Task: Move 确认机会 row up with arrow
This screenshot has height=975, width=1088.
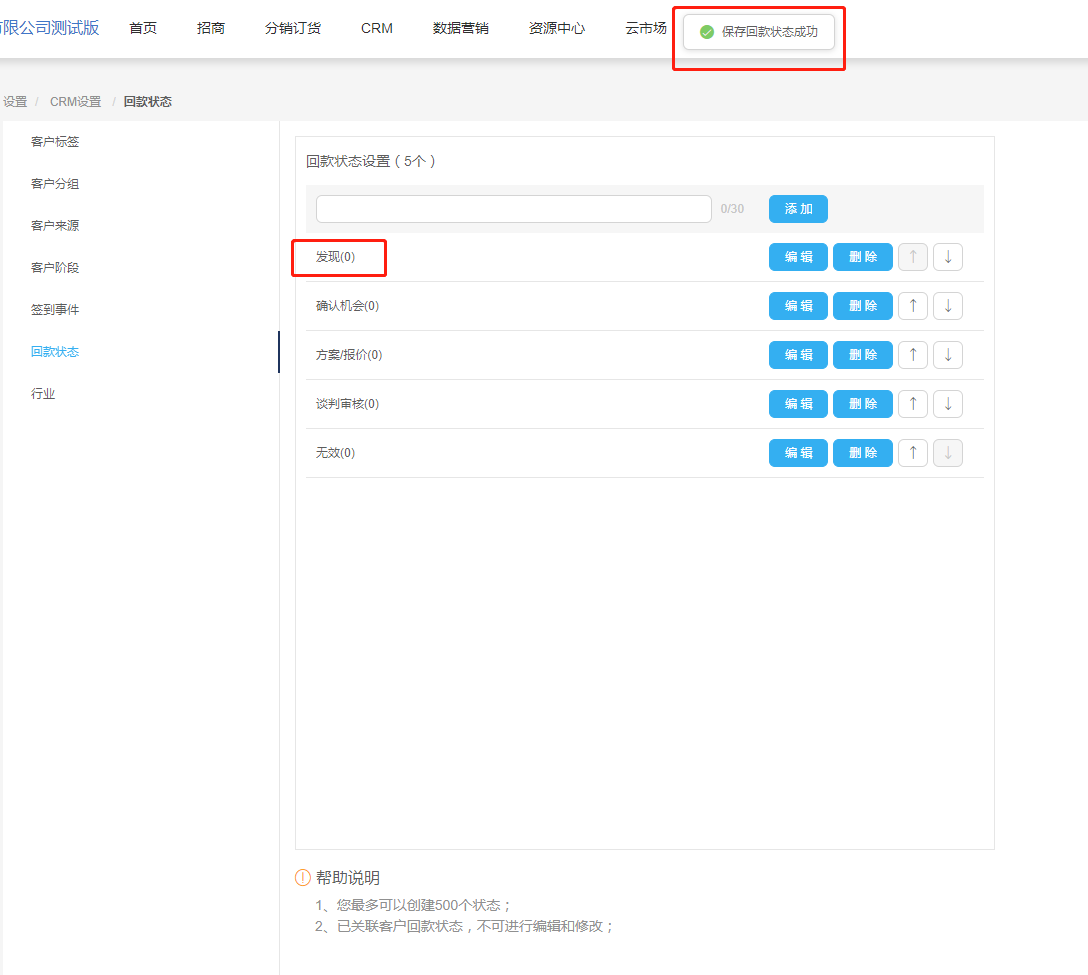Action: [x=912, y=306]
